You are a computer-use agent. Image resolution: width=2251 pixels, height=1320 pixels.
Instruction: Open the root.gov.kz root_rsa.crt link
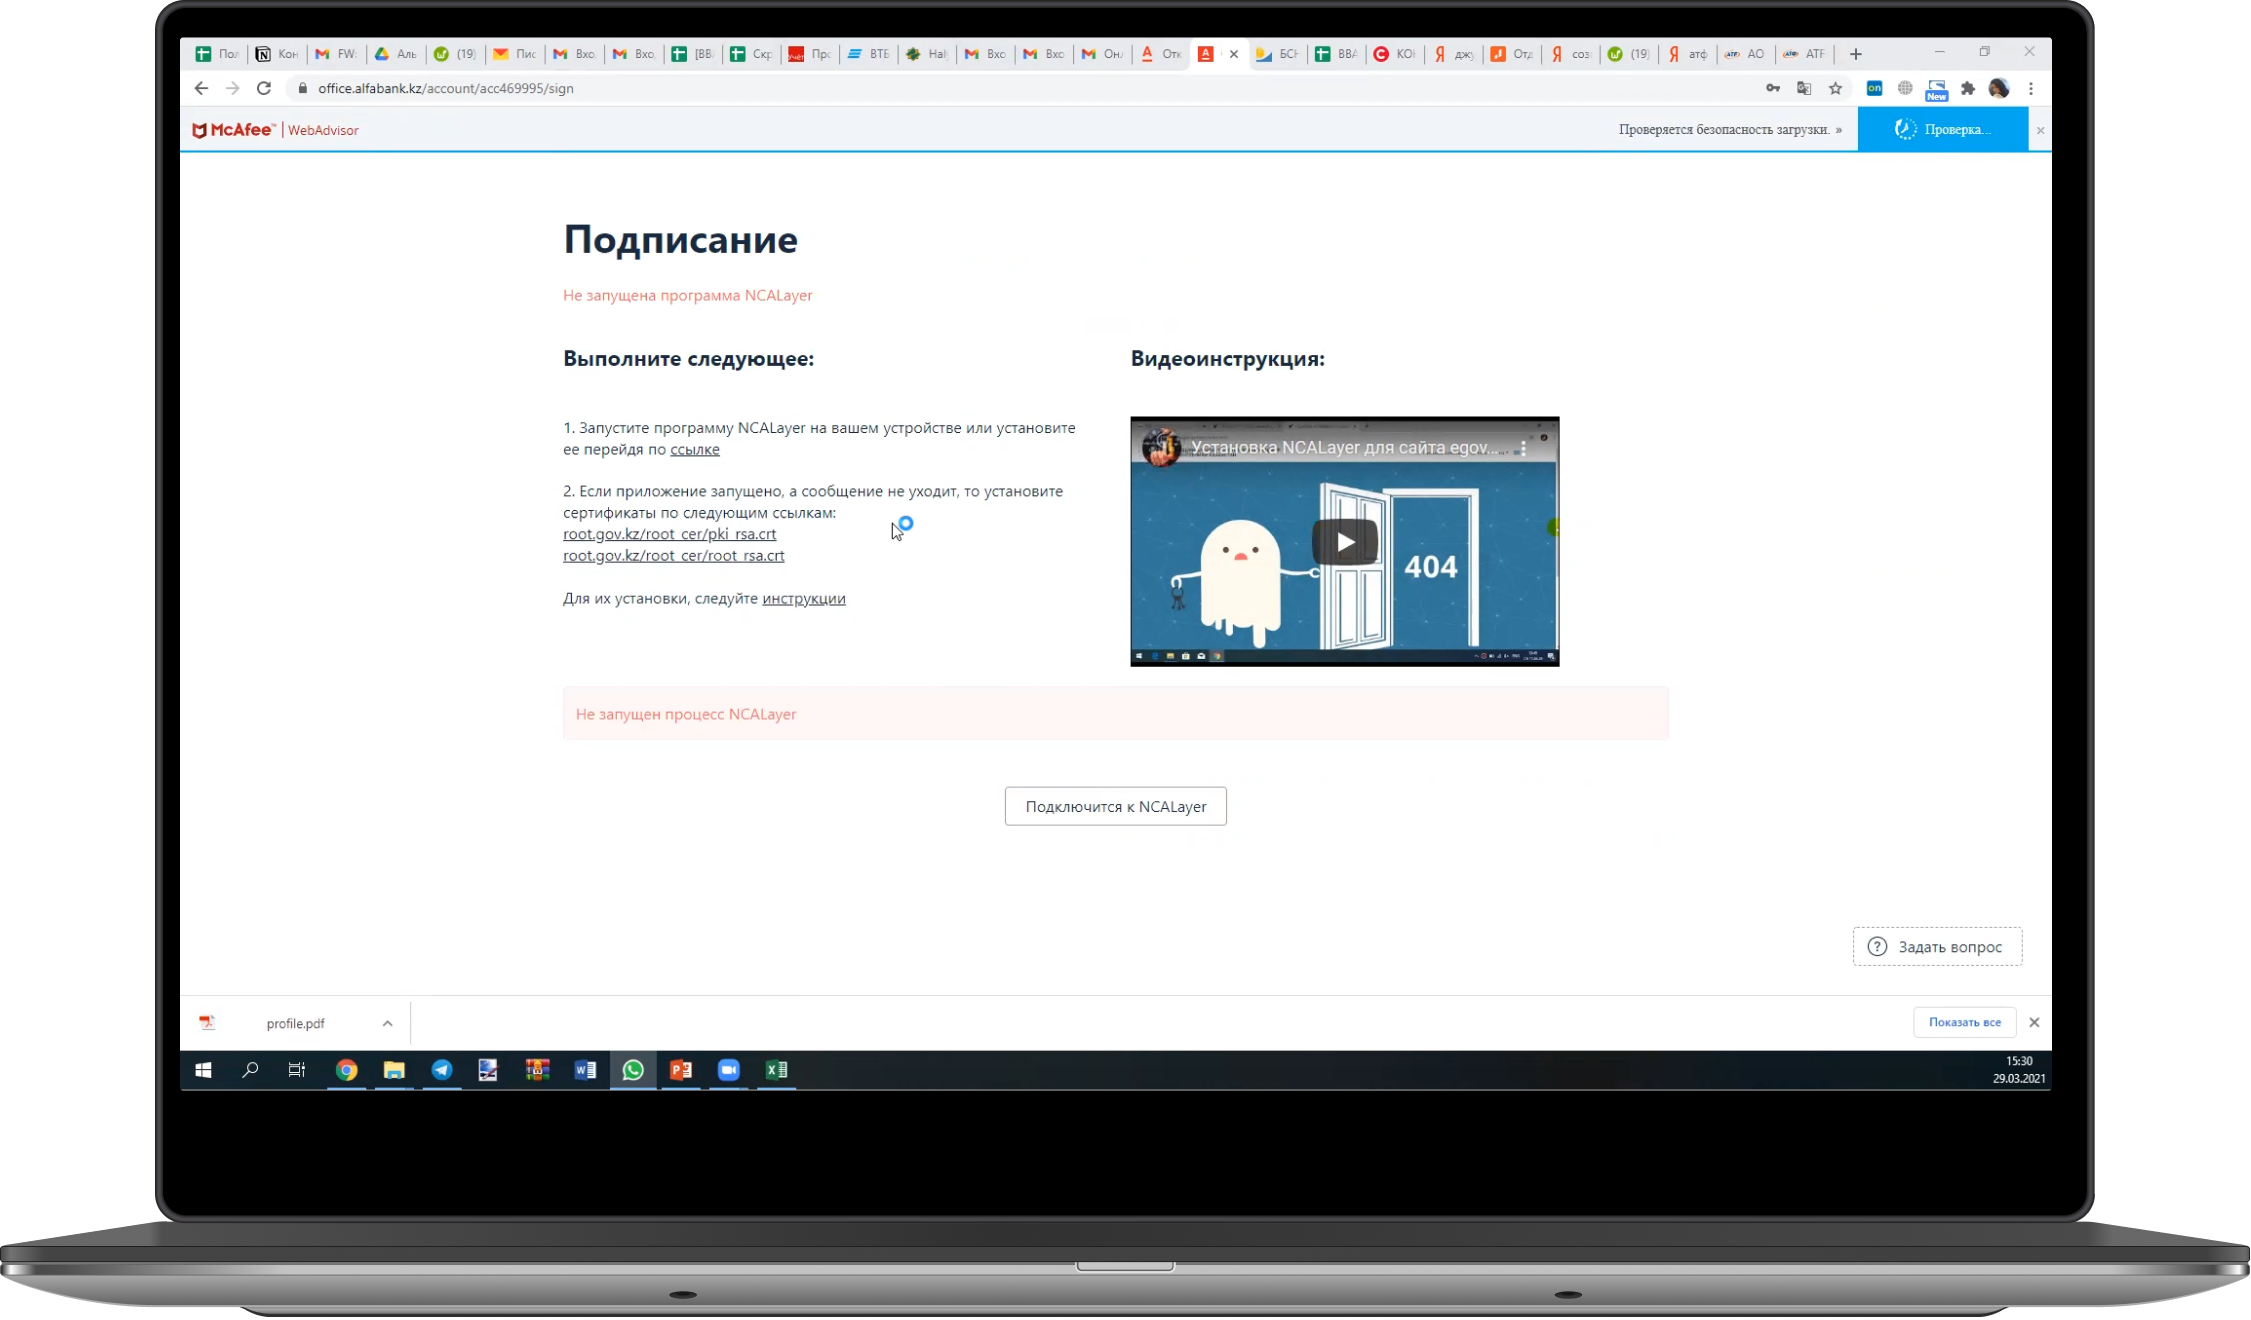(x=674, y=556)
